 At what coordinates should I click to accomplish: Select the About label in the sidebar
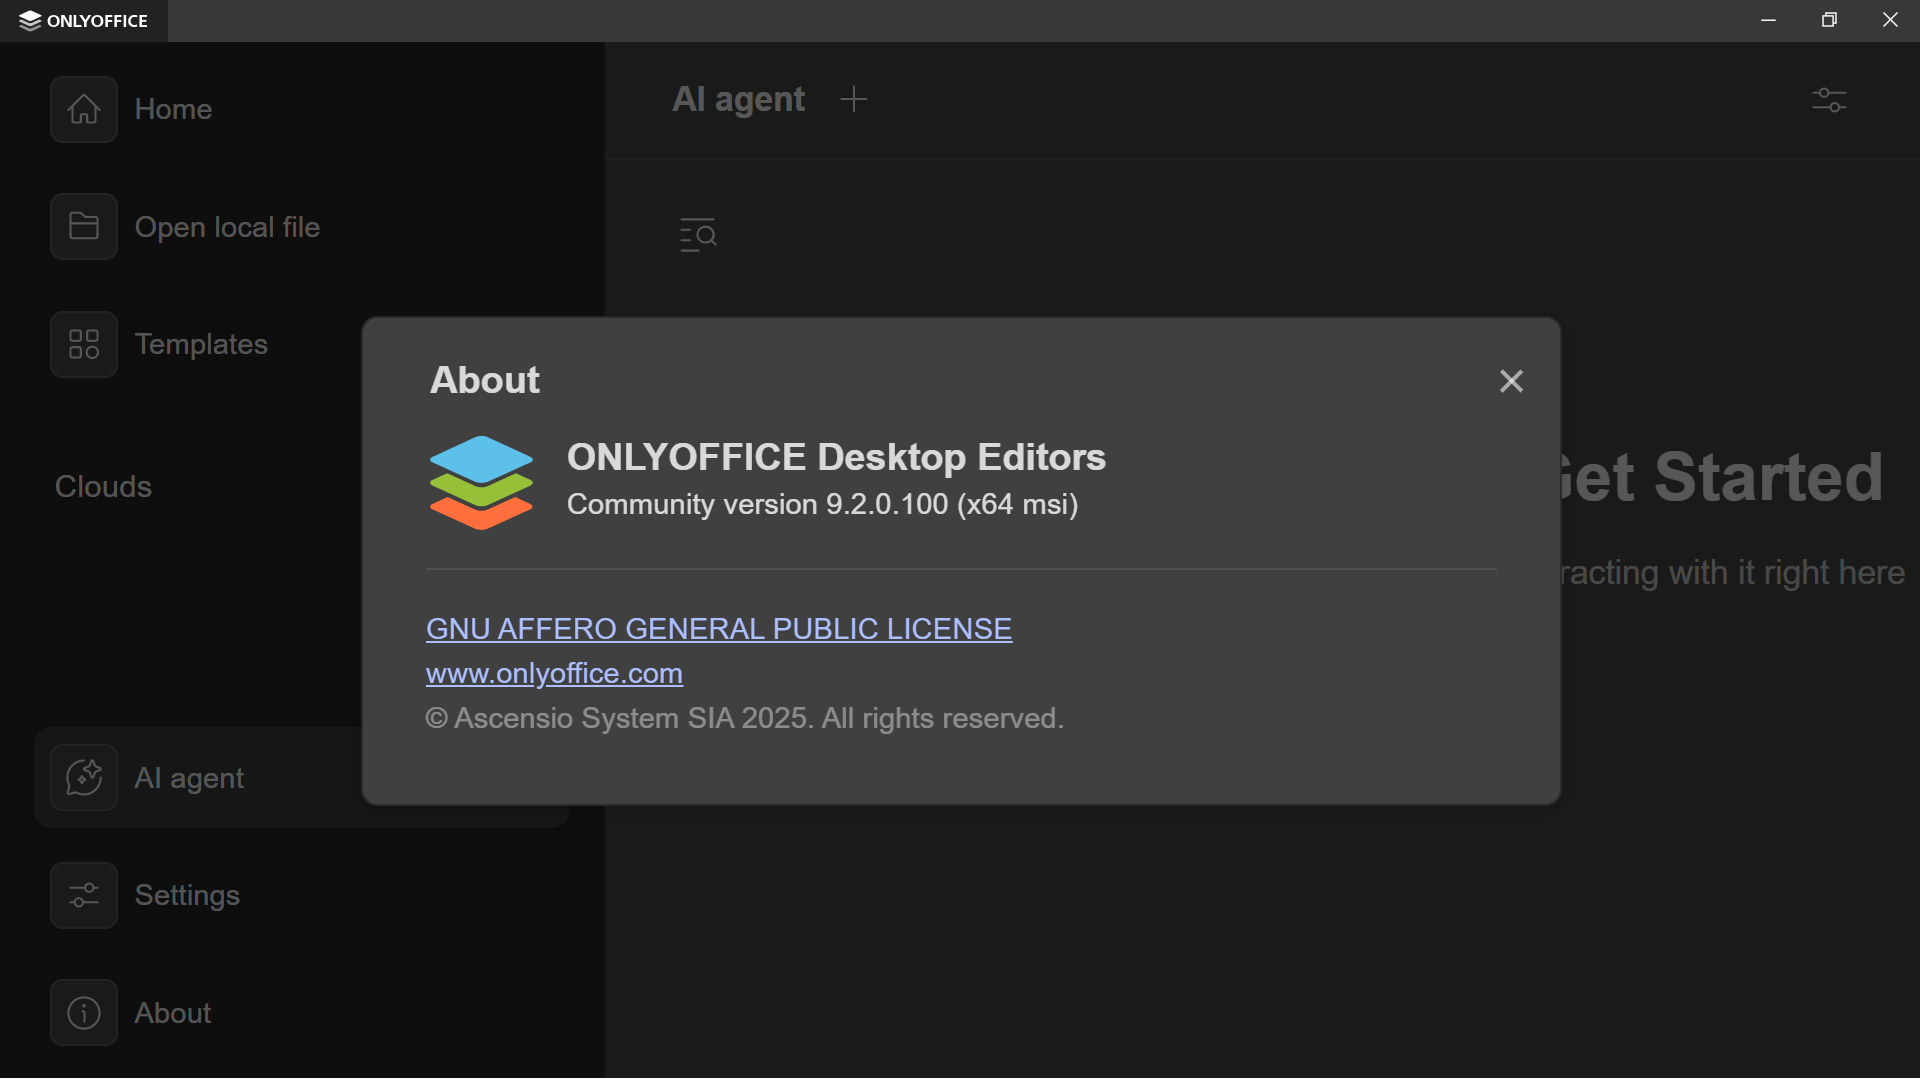pyautogui.click(x=173, y=1013)
